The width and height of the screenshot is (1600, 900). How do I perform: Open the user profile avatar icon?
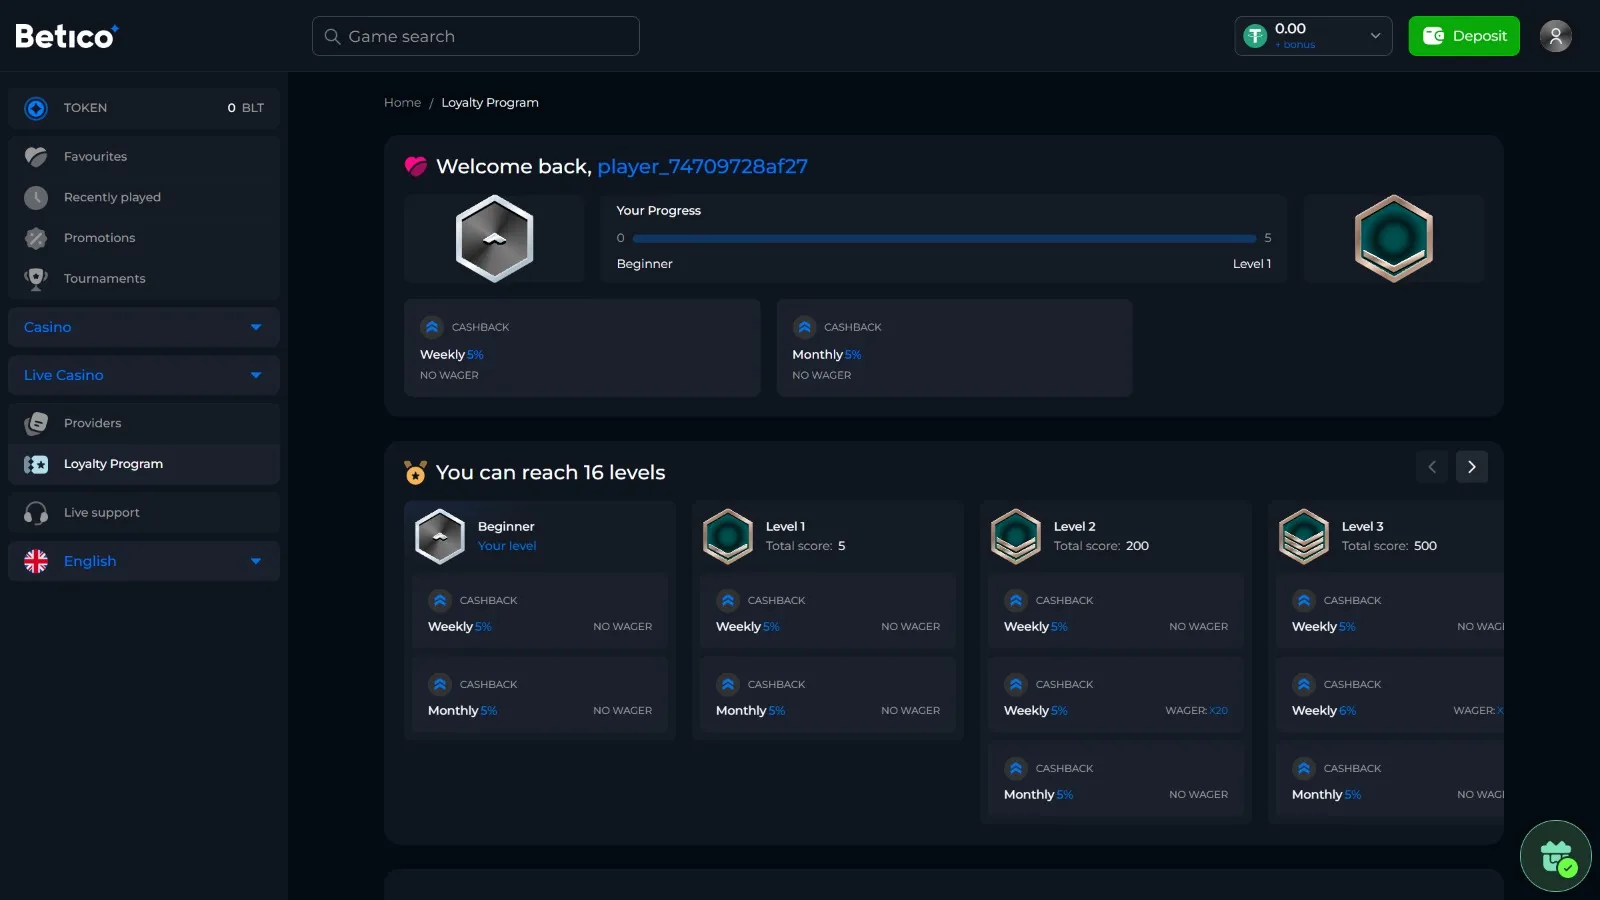(x=1555, y=36)
